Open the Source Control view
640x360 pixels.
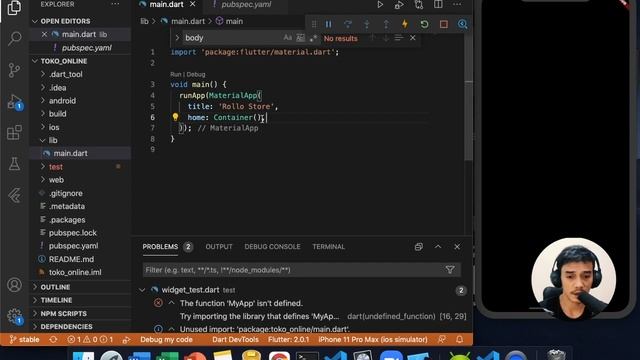point(14,70)
